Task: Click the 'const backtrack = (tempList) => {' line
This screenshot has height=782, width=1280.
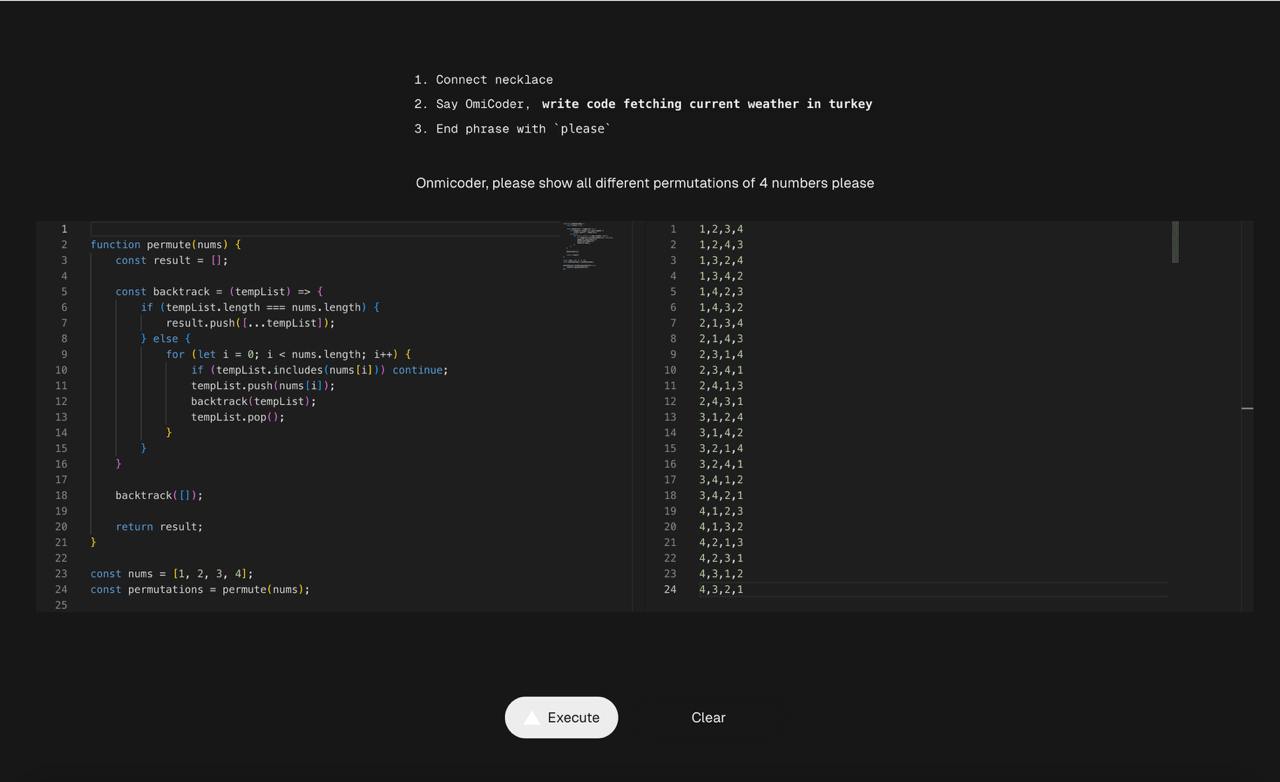Action: pyautogui.click(x=219, y=291)
